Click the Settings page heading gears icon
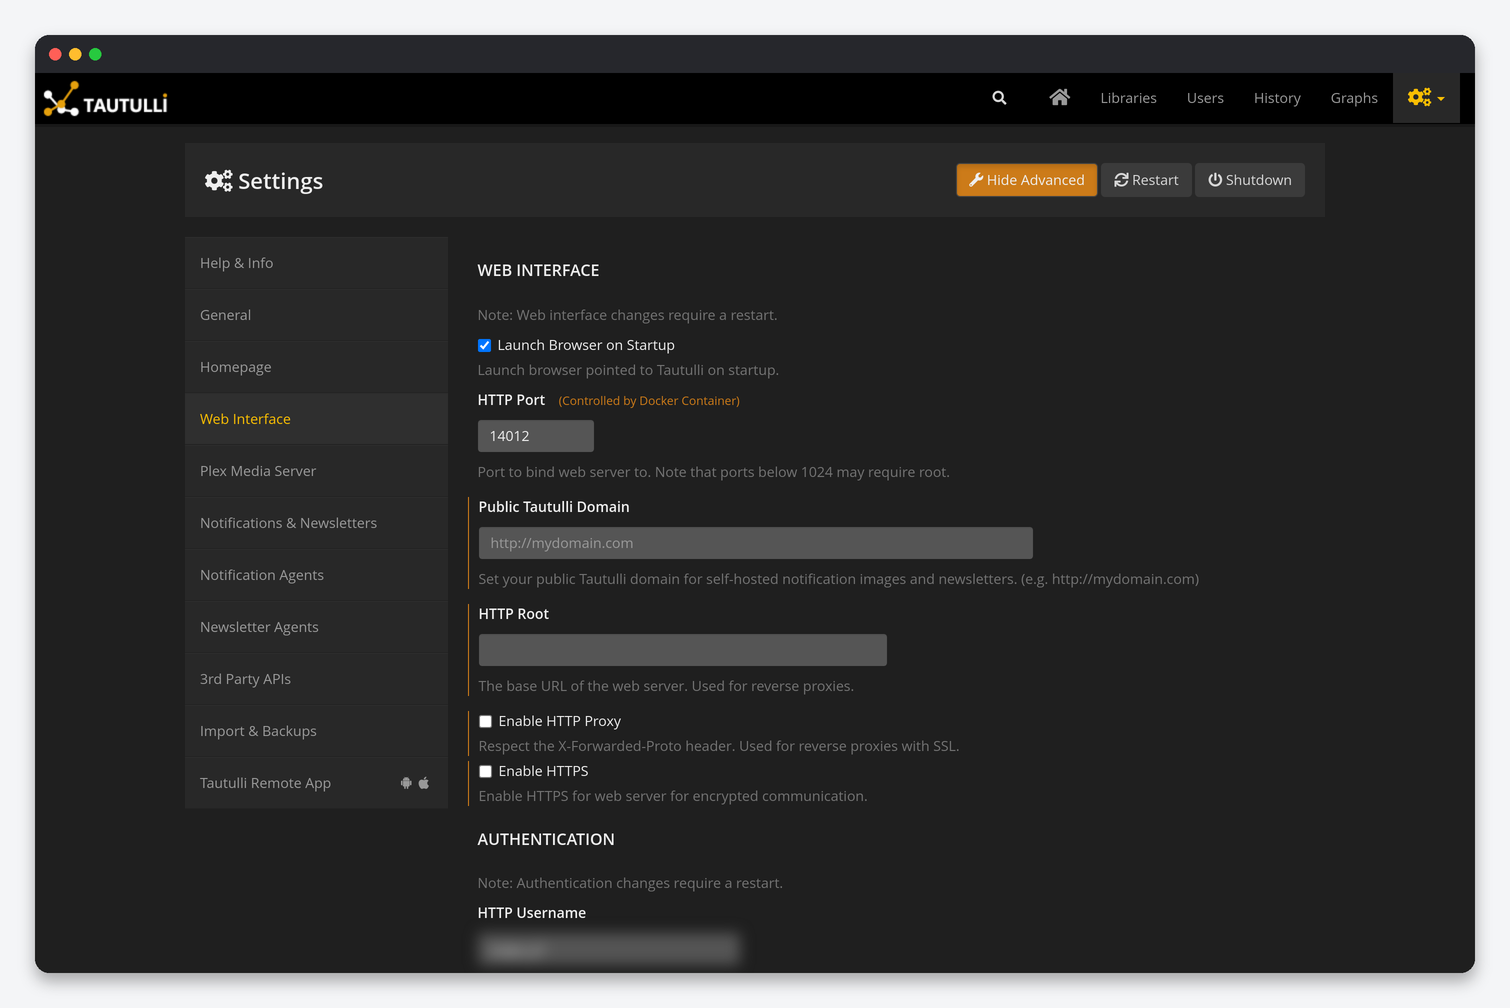Screen dimensions: 1510x1008 pyautogui.click(x=219, y=181)
